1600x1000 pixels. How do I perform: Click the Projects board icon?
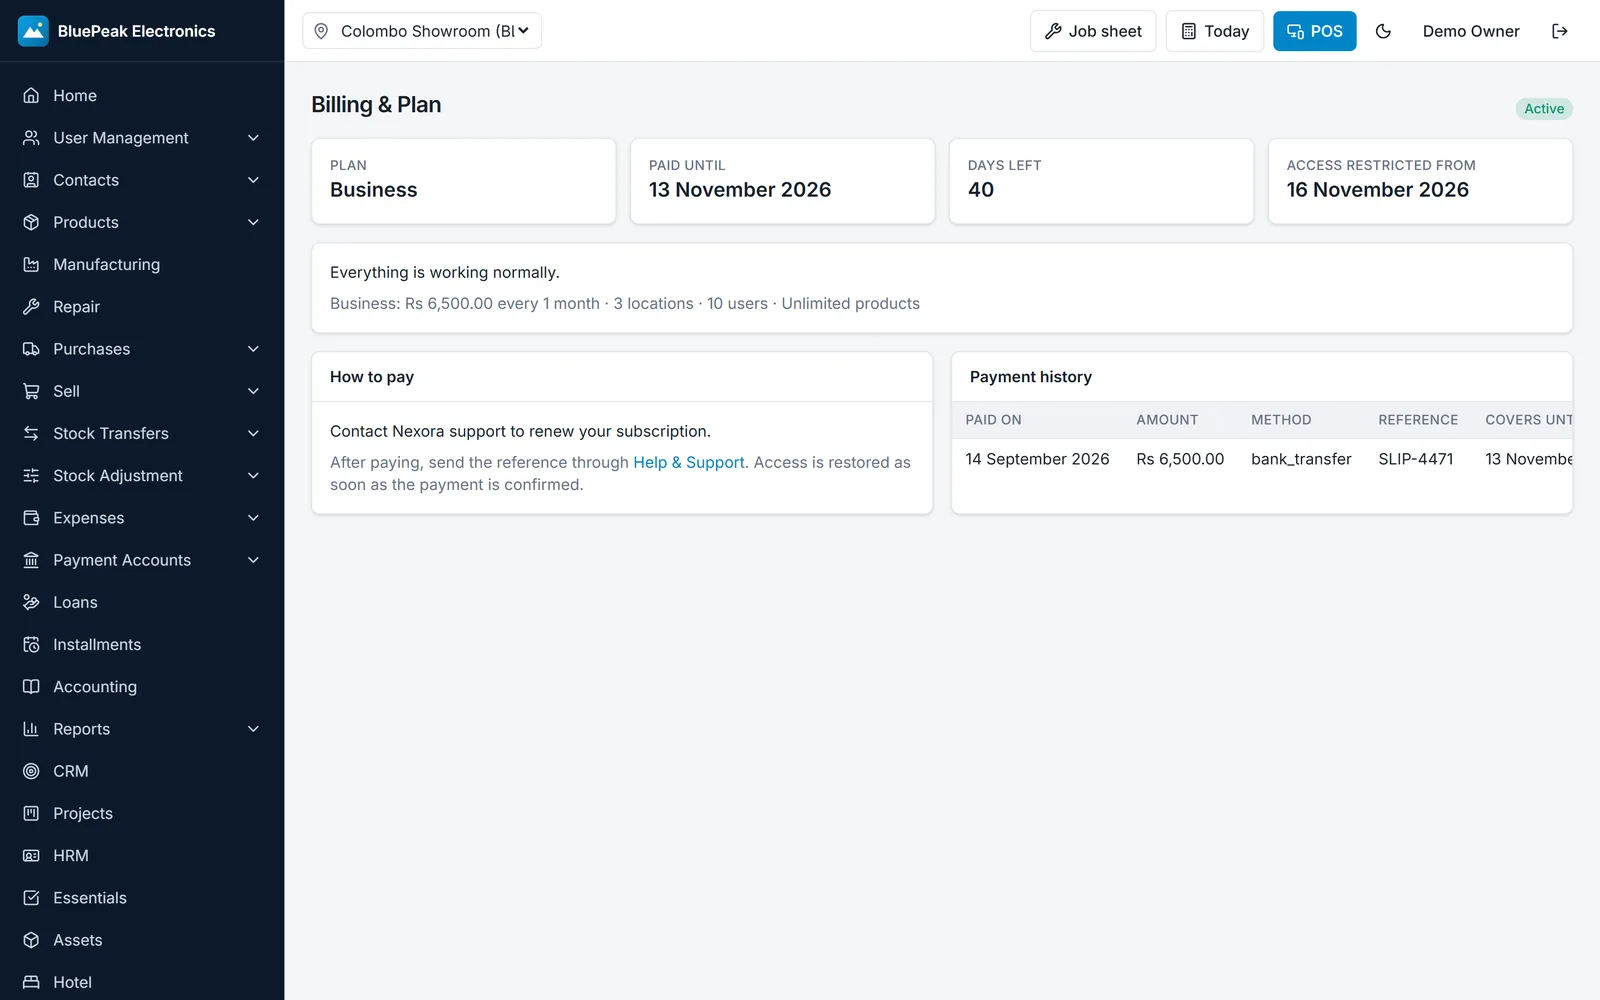(x=31, y=813)
